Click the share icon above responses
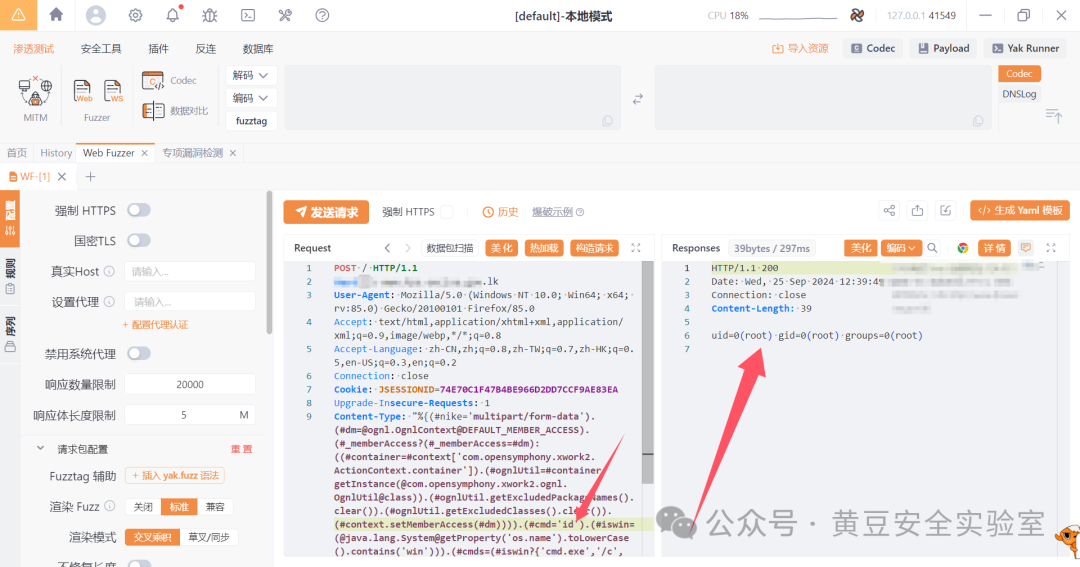Image resolution: width=1080 pixels, height=567 pixels. pyautogui.click(x=890, y=211)
